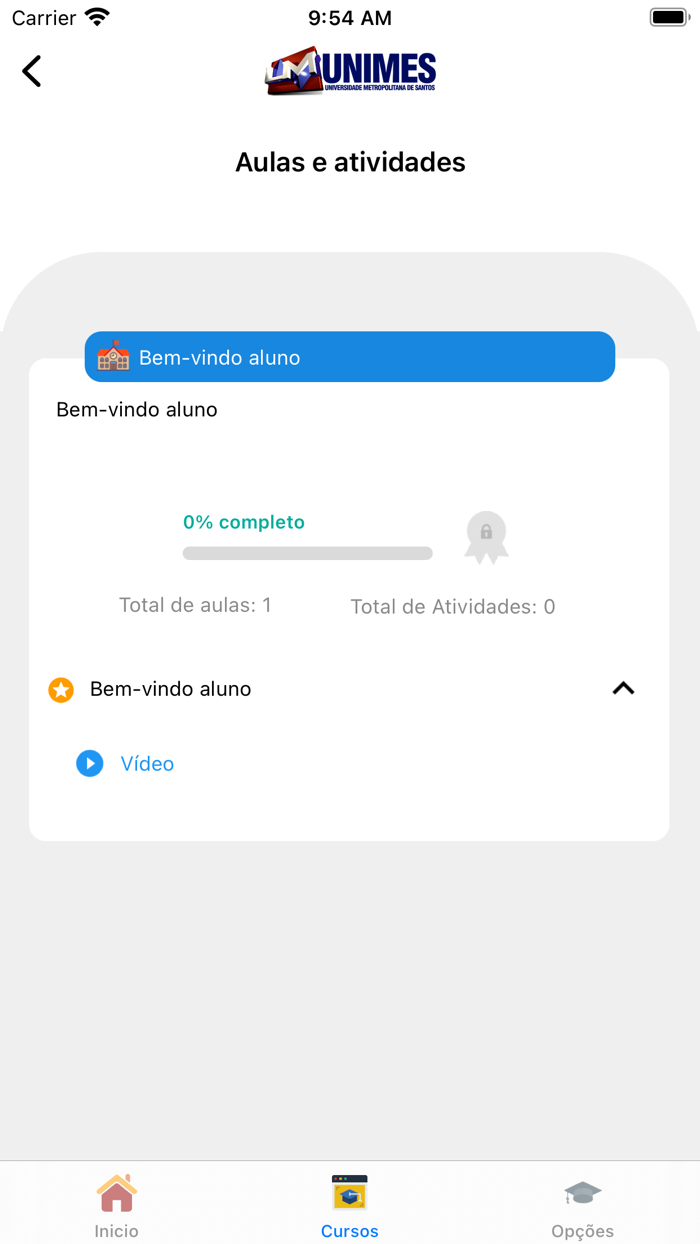The image size is (700, 1244).
Task: Tap the school building icon in blue banner
Action: click(x=113, y=357)
